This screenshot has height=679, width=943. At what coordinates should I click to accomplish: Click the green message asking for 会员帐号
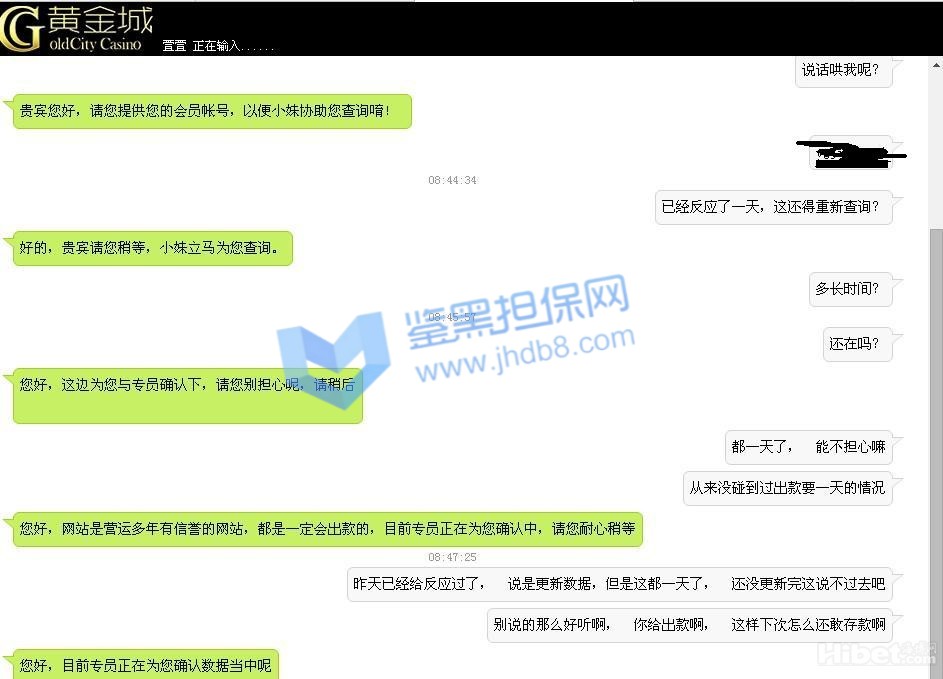pyautogui.click(x=212, y=111)
